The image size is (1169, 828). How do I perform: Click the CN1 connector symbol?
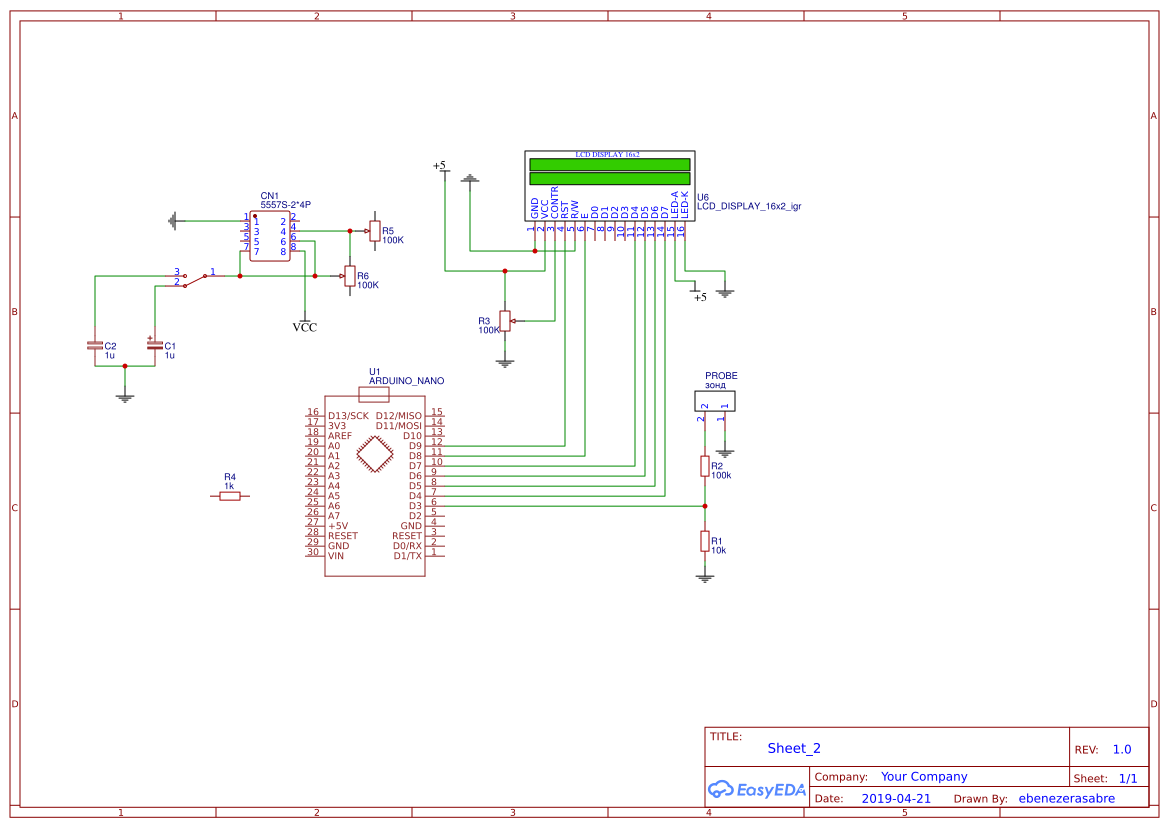point(268,234)
